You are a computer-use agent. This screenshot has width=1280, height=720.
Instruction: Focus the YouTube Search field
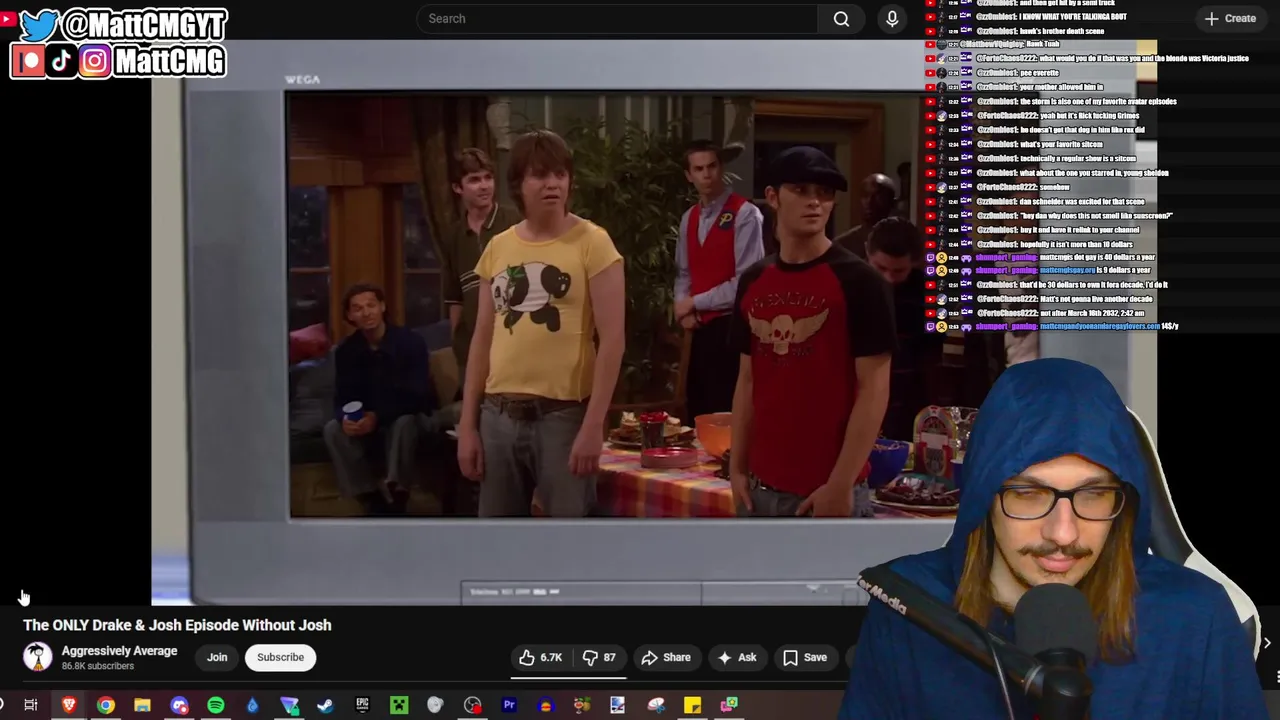point(618,18)
